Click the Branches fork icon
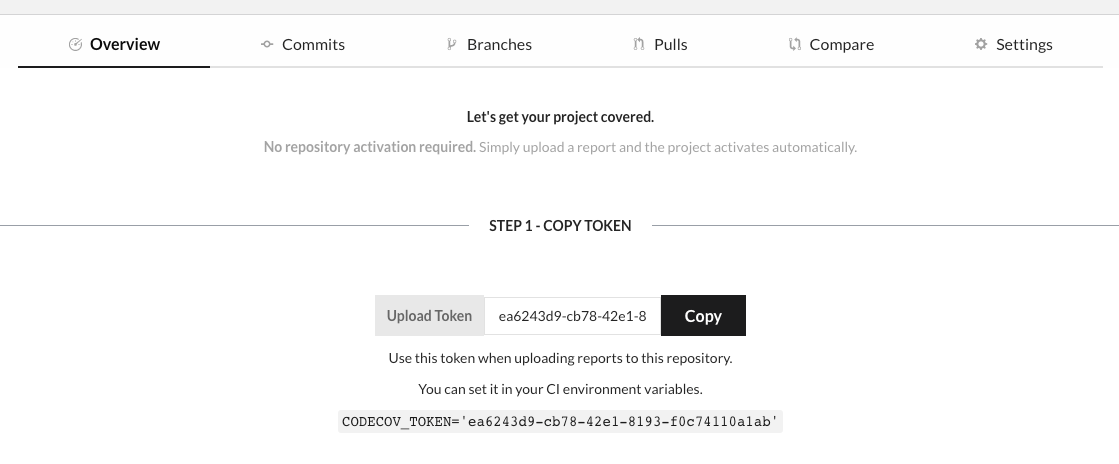The image size is (1119, 464). click(451, 44)
